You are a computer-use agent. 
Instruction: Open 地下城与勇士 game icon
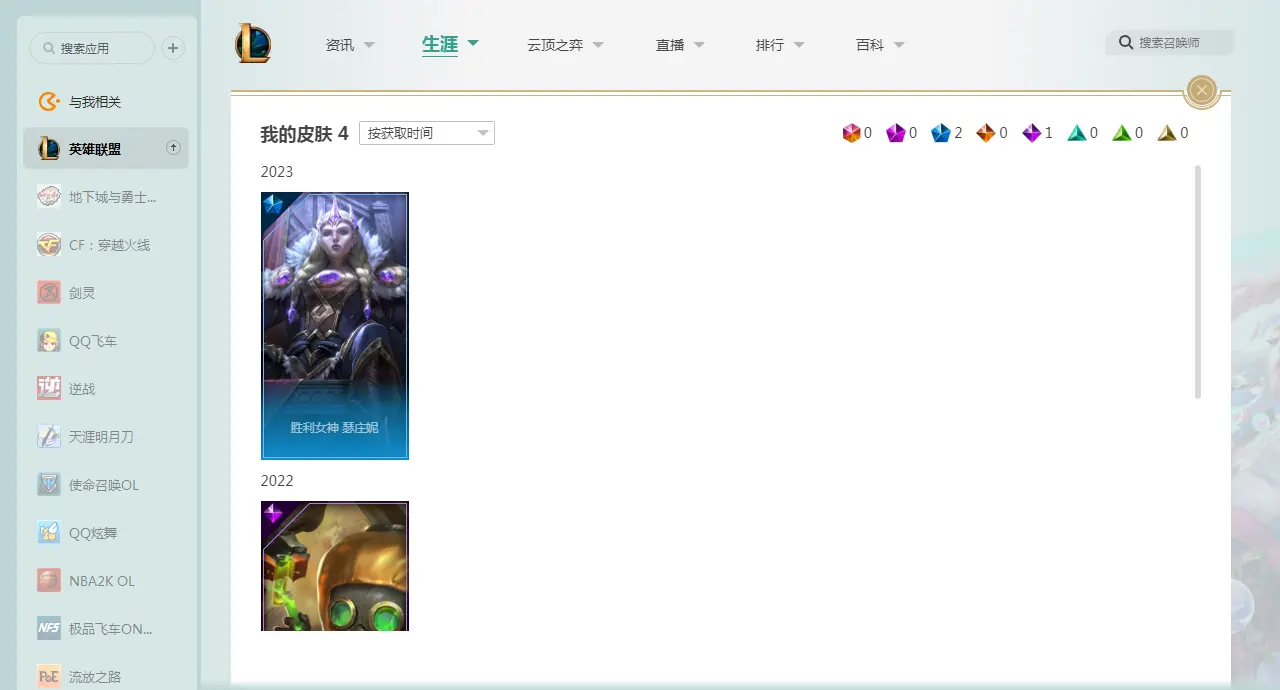49,197
